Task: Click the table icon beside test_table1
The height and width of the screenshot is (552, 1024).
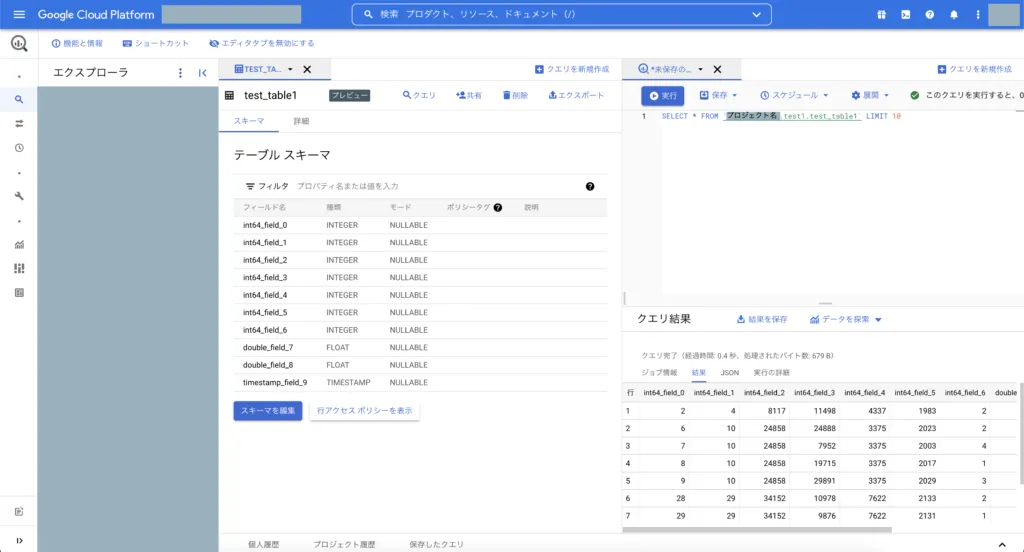Action: point(229,95)
